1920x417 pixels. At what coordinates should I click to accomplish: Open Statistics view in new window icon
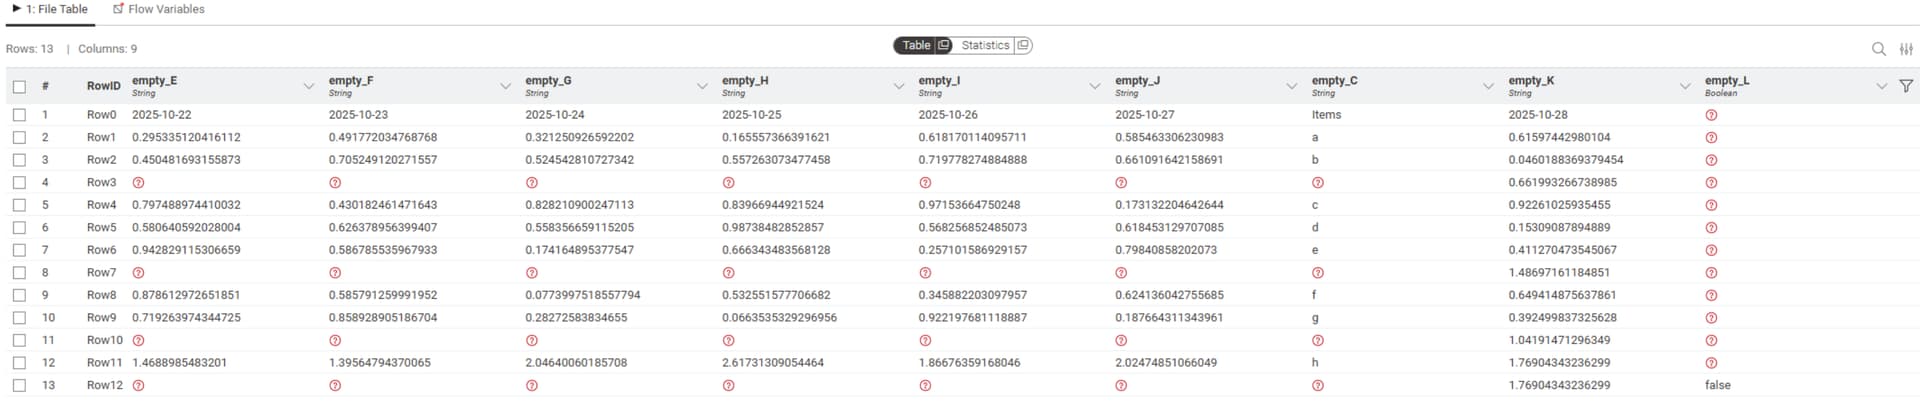tap(1022, 45)
